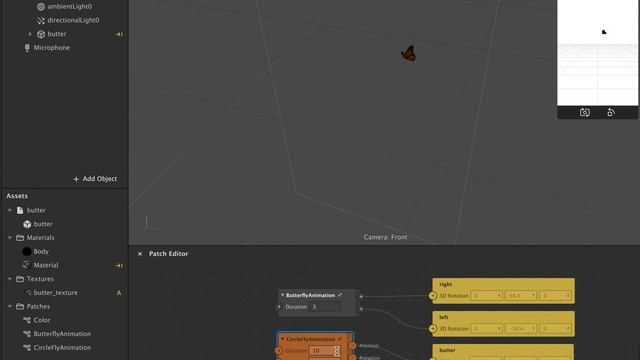Click the Y rotation field of left patch

520,329
